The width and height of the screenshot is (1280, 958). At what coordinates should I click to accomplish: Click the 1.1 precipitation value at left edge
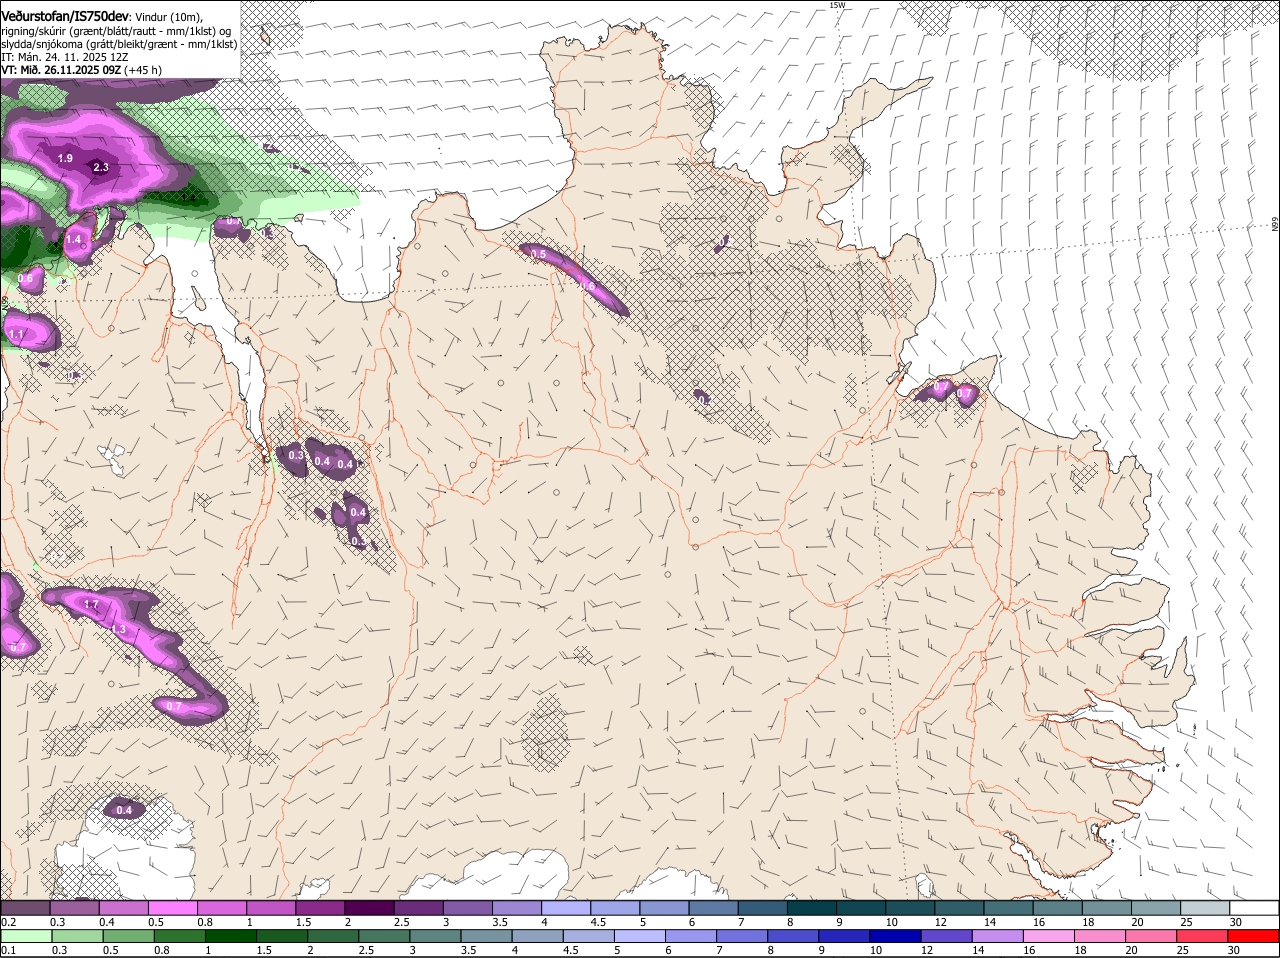(x=16, y=334)
